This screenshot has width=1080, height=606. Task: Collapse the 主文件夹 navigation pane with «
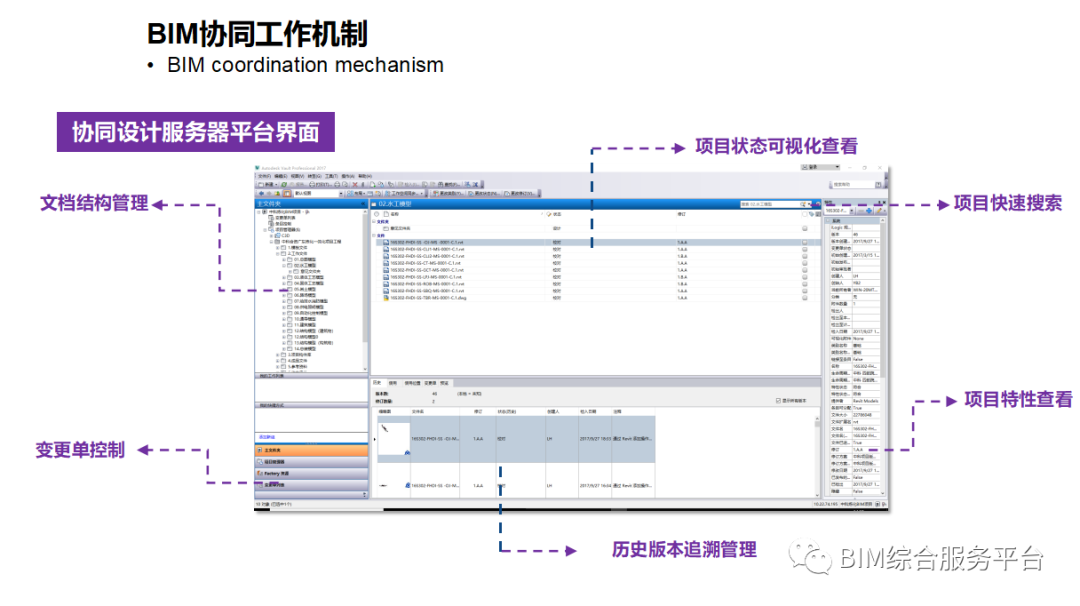point(363,204)
